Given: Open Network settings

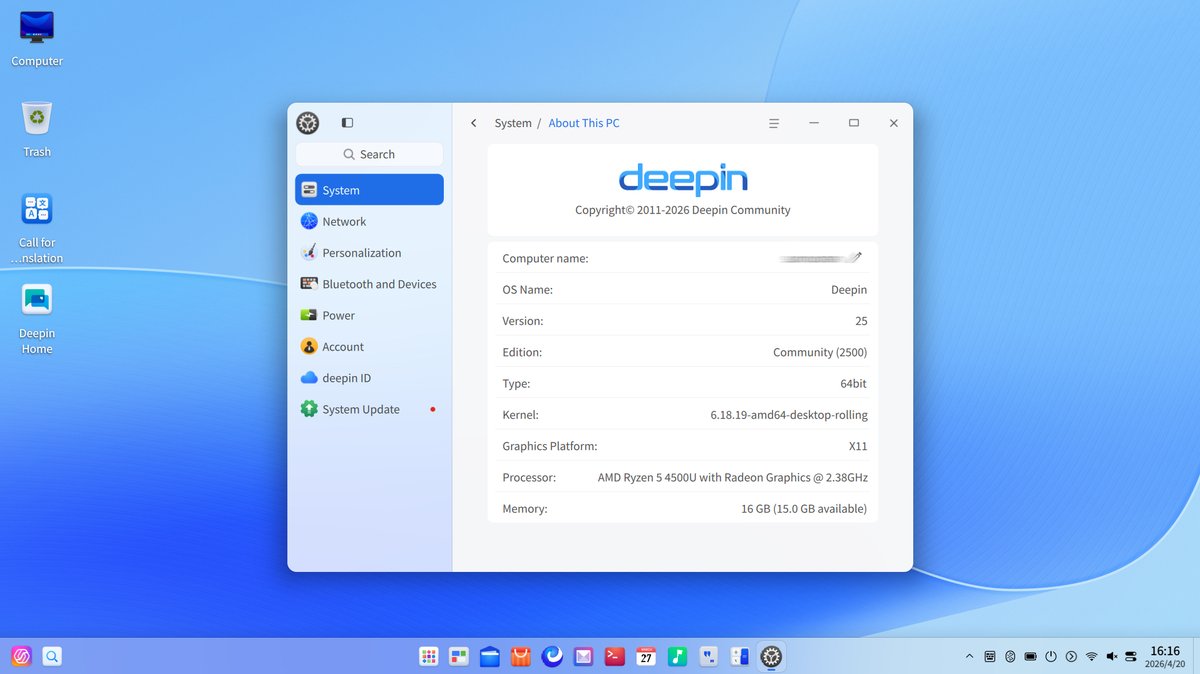Looking at the screenshot, I should click(x=369, y=222).
